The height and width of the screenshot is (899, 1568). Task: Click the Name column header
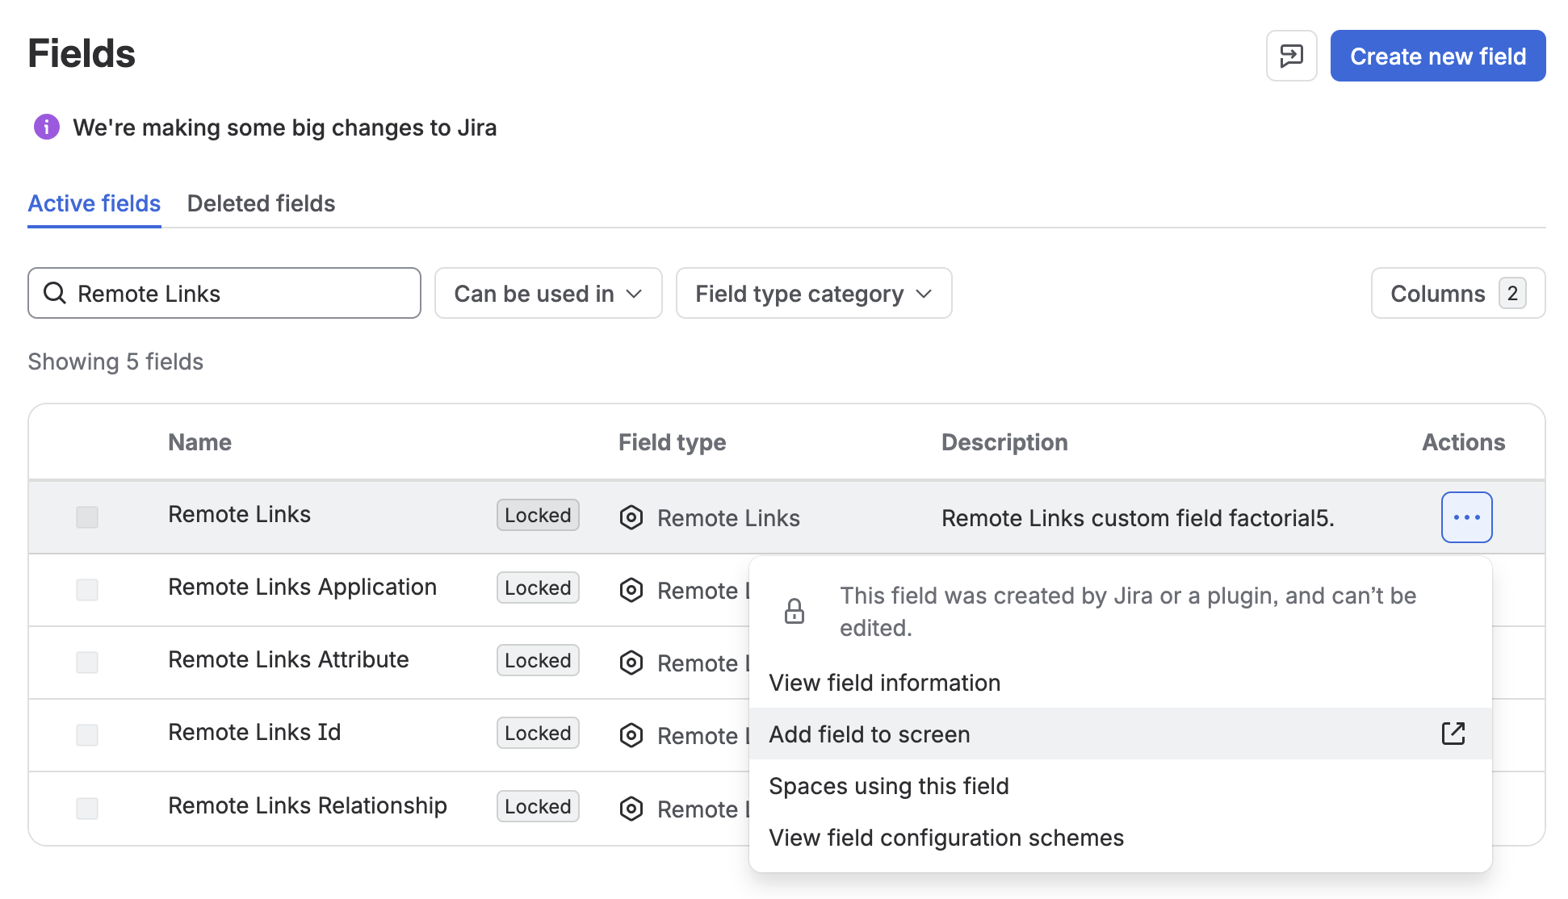point(200,442)
